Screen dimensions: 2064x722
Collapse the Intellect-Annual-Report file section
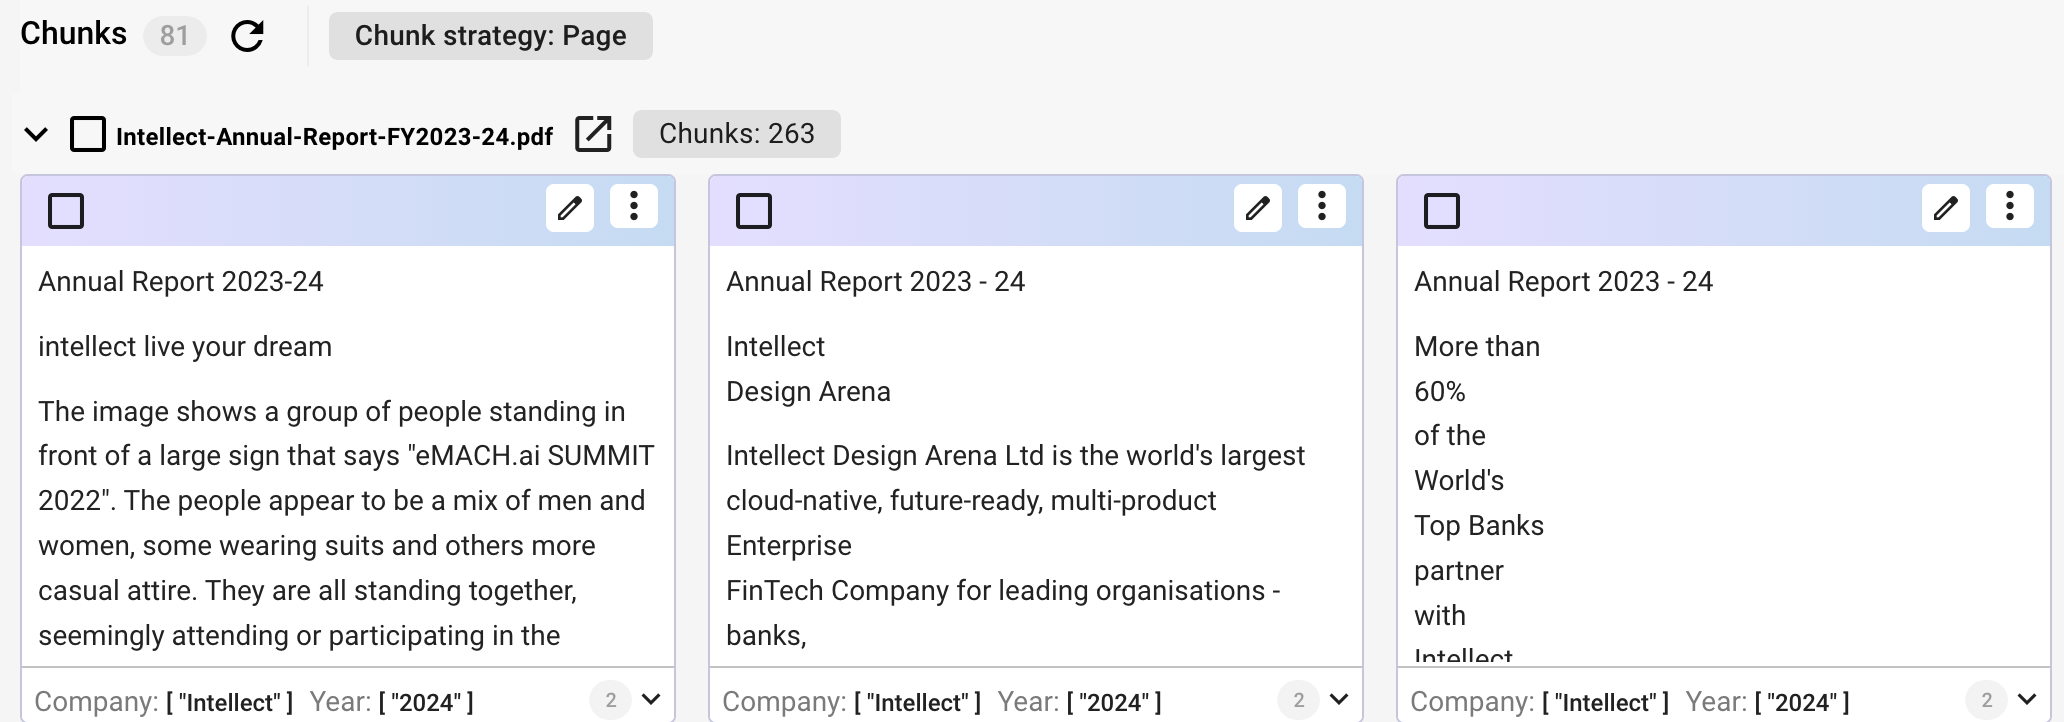pyautogui.click(x=36, y=134)
